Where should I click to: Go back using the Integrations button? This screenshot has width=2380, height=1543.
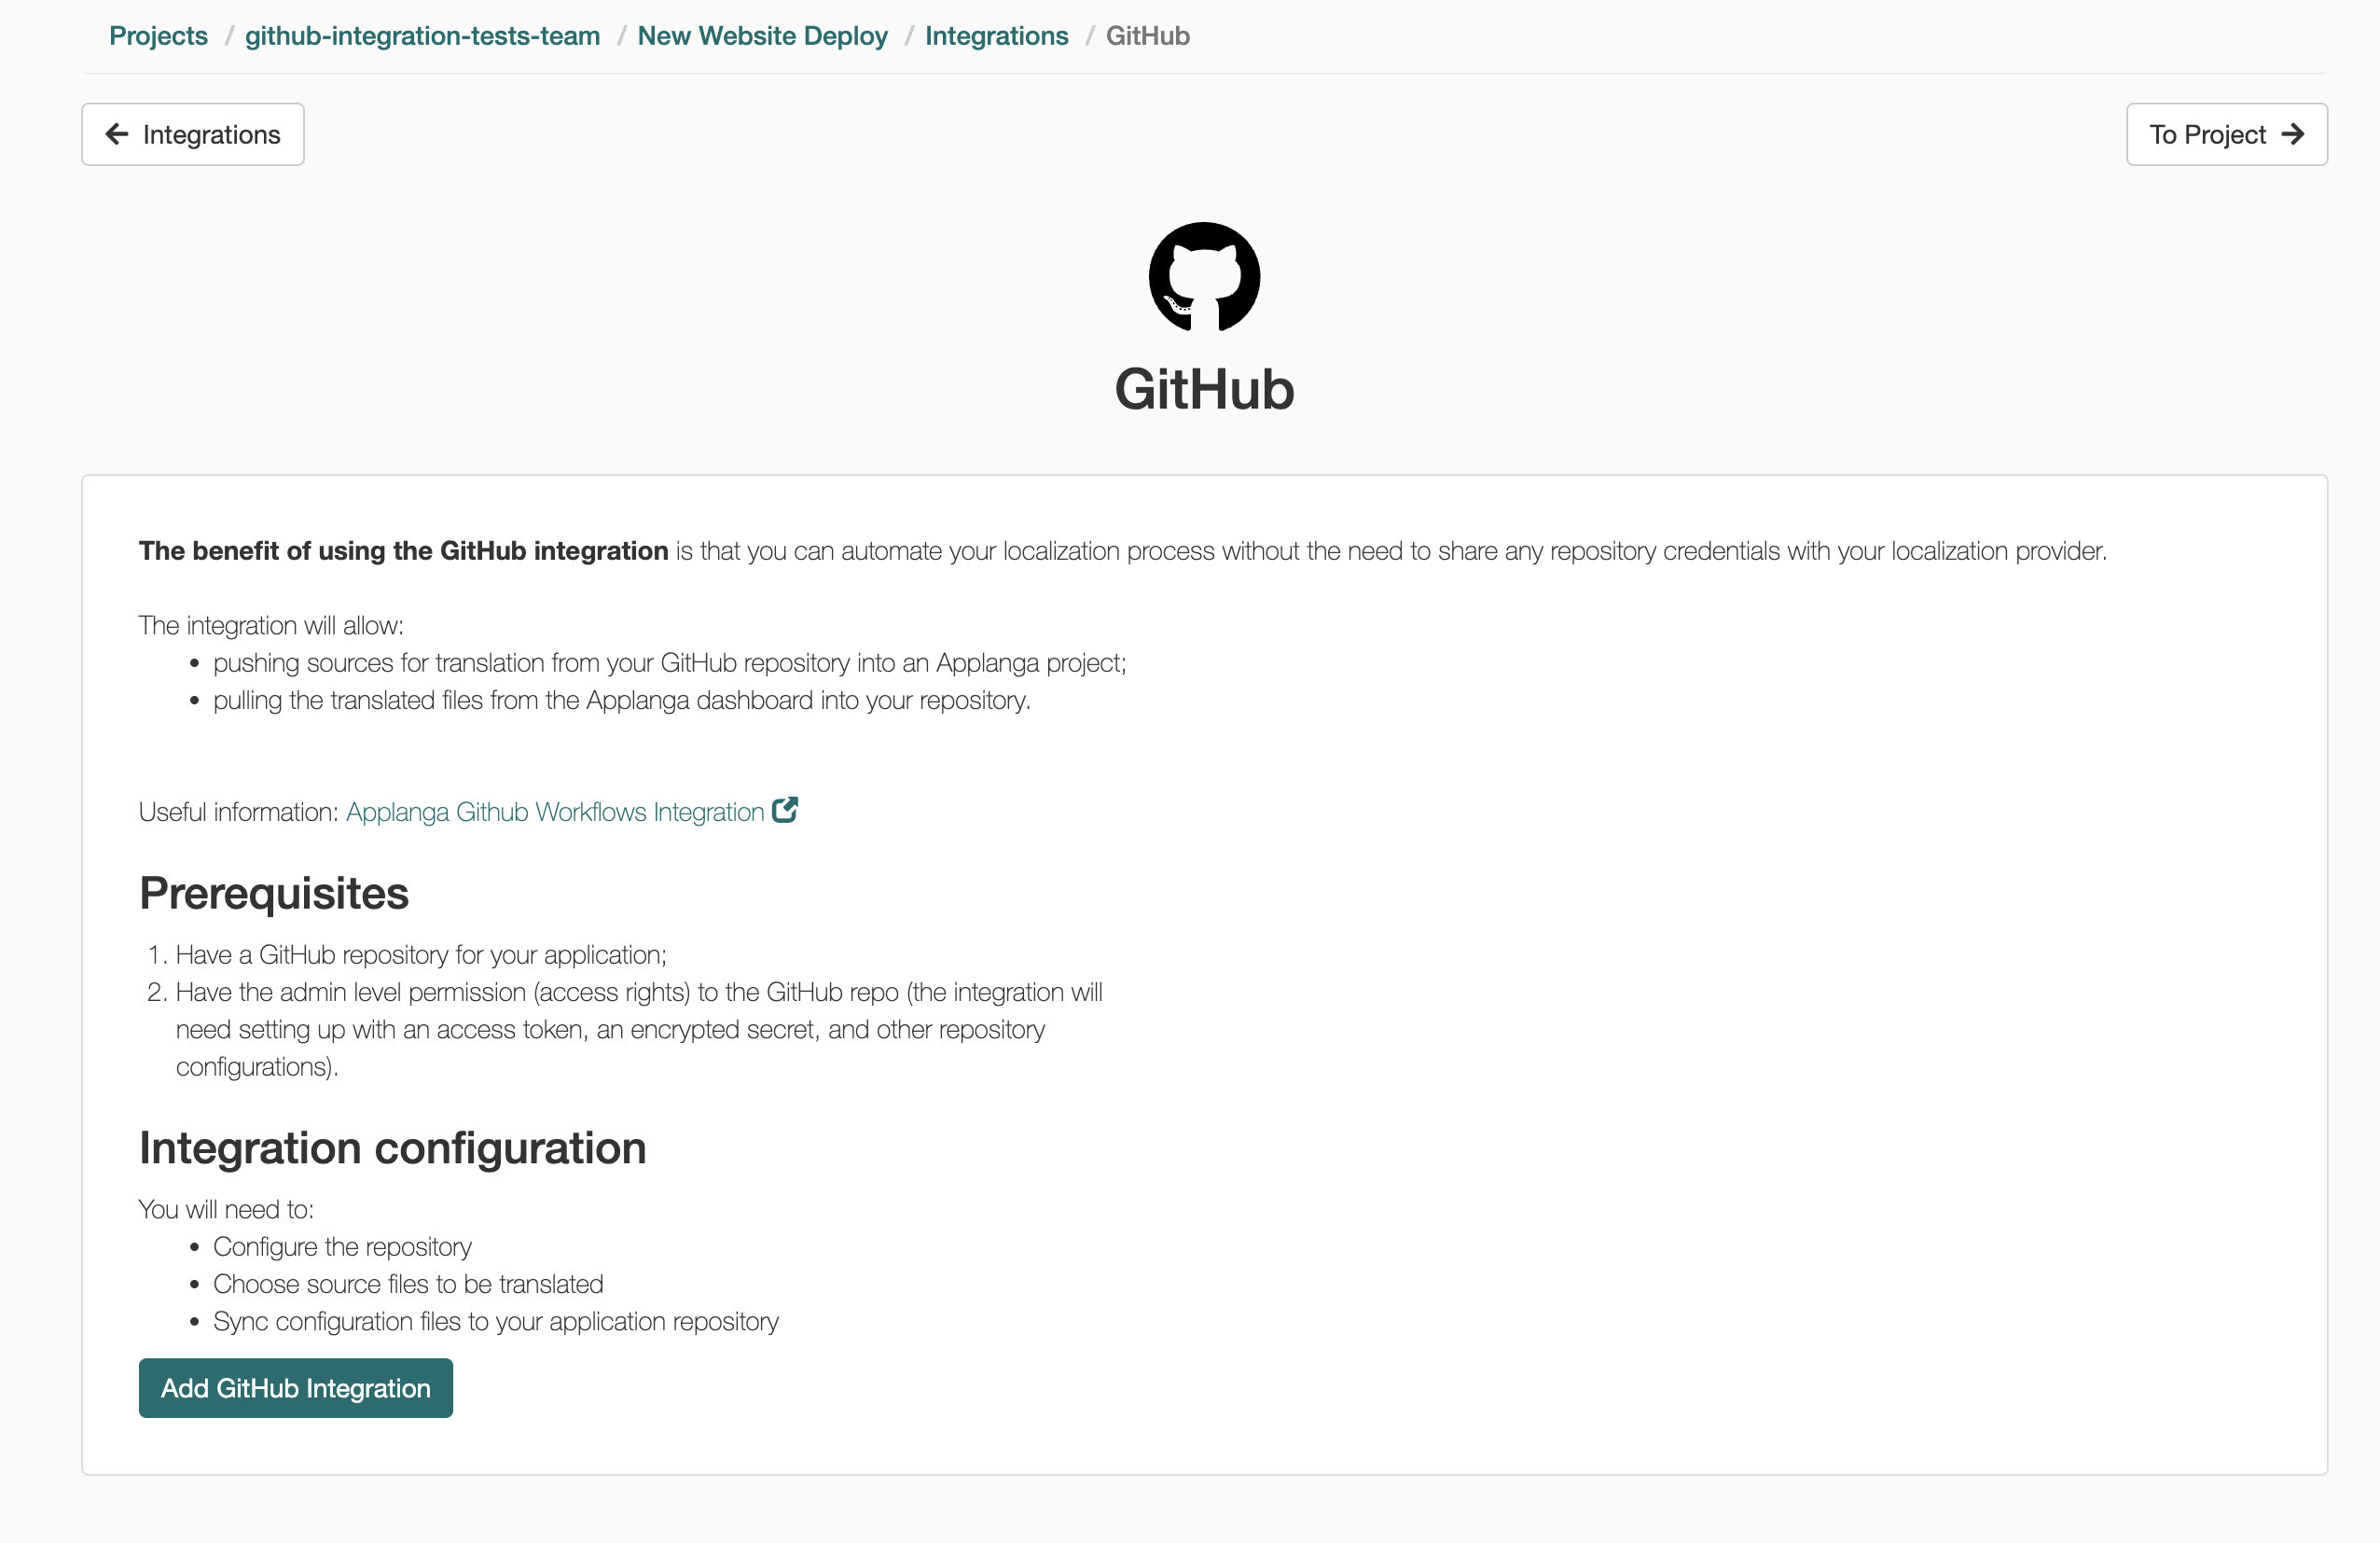pyautogui.click(x=193, y=134)
